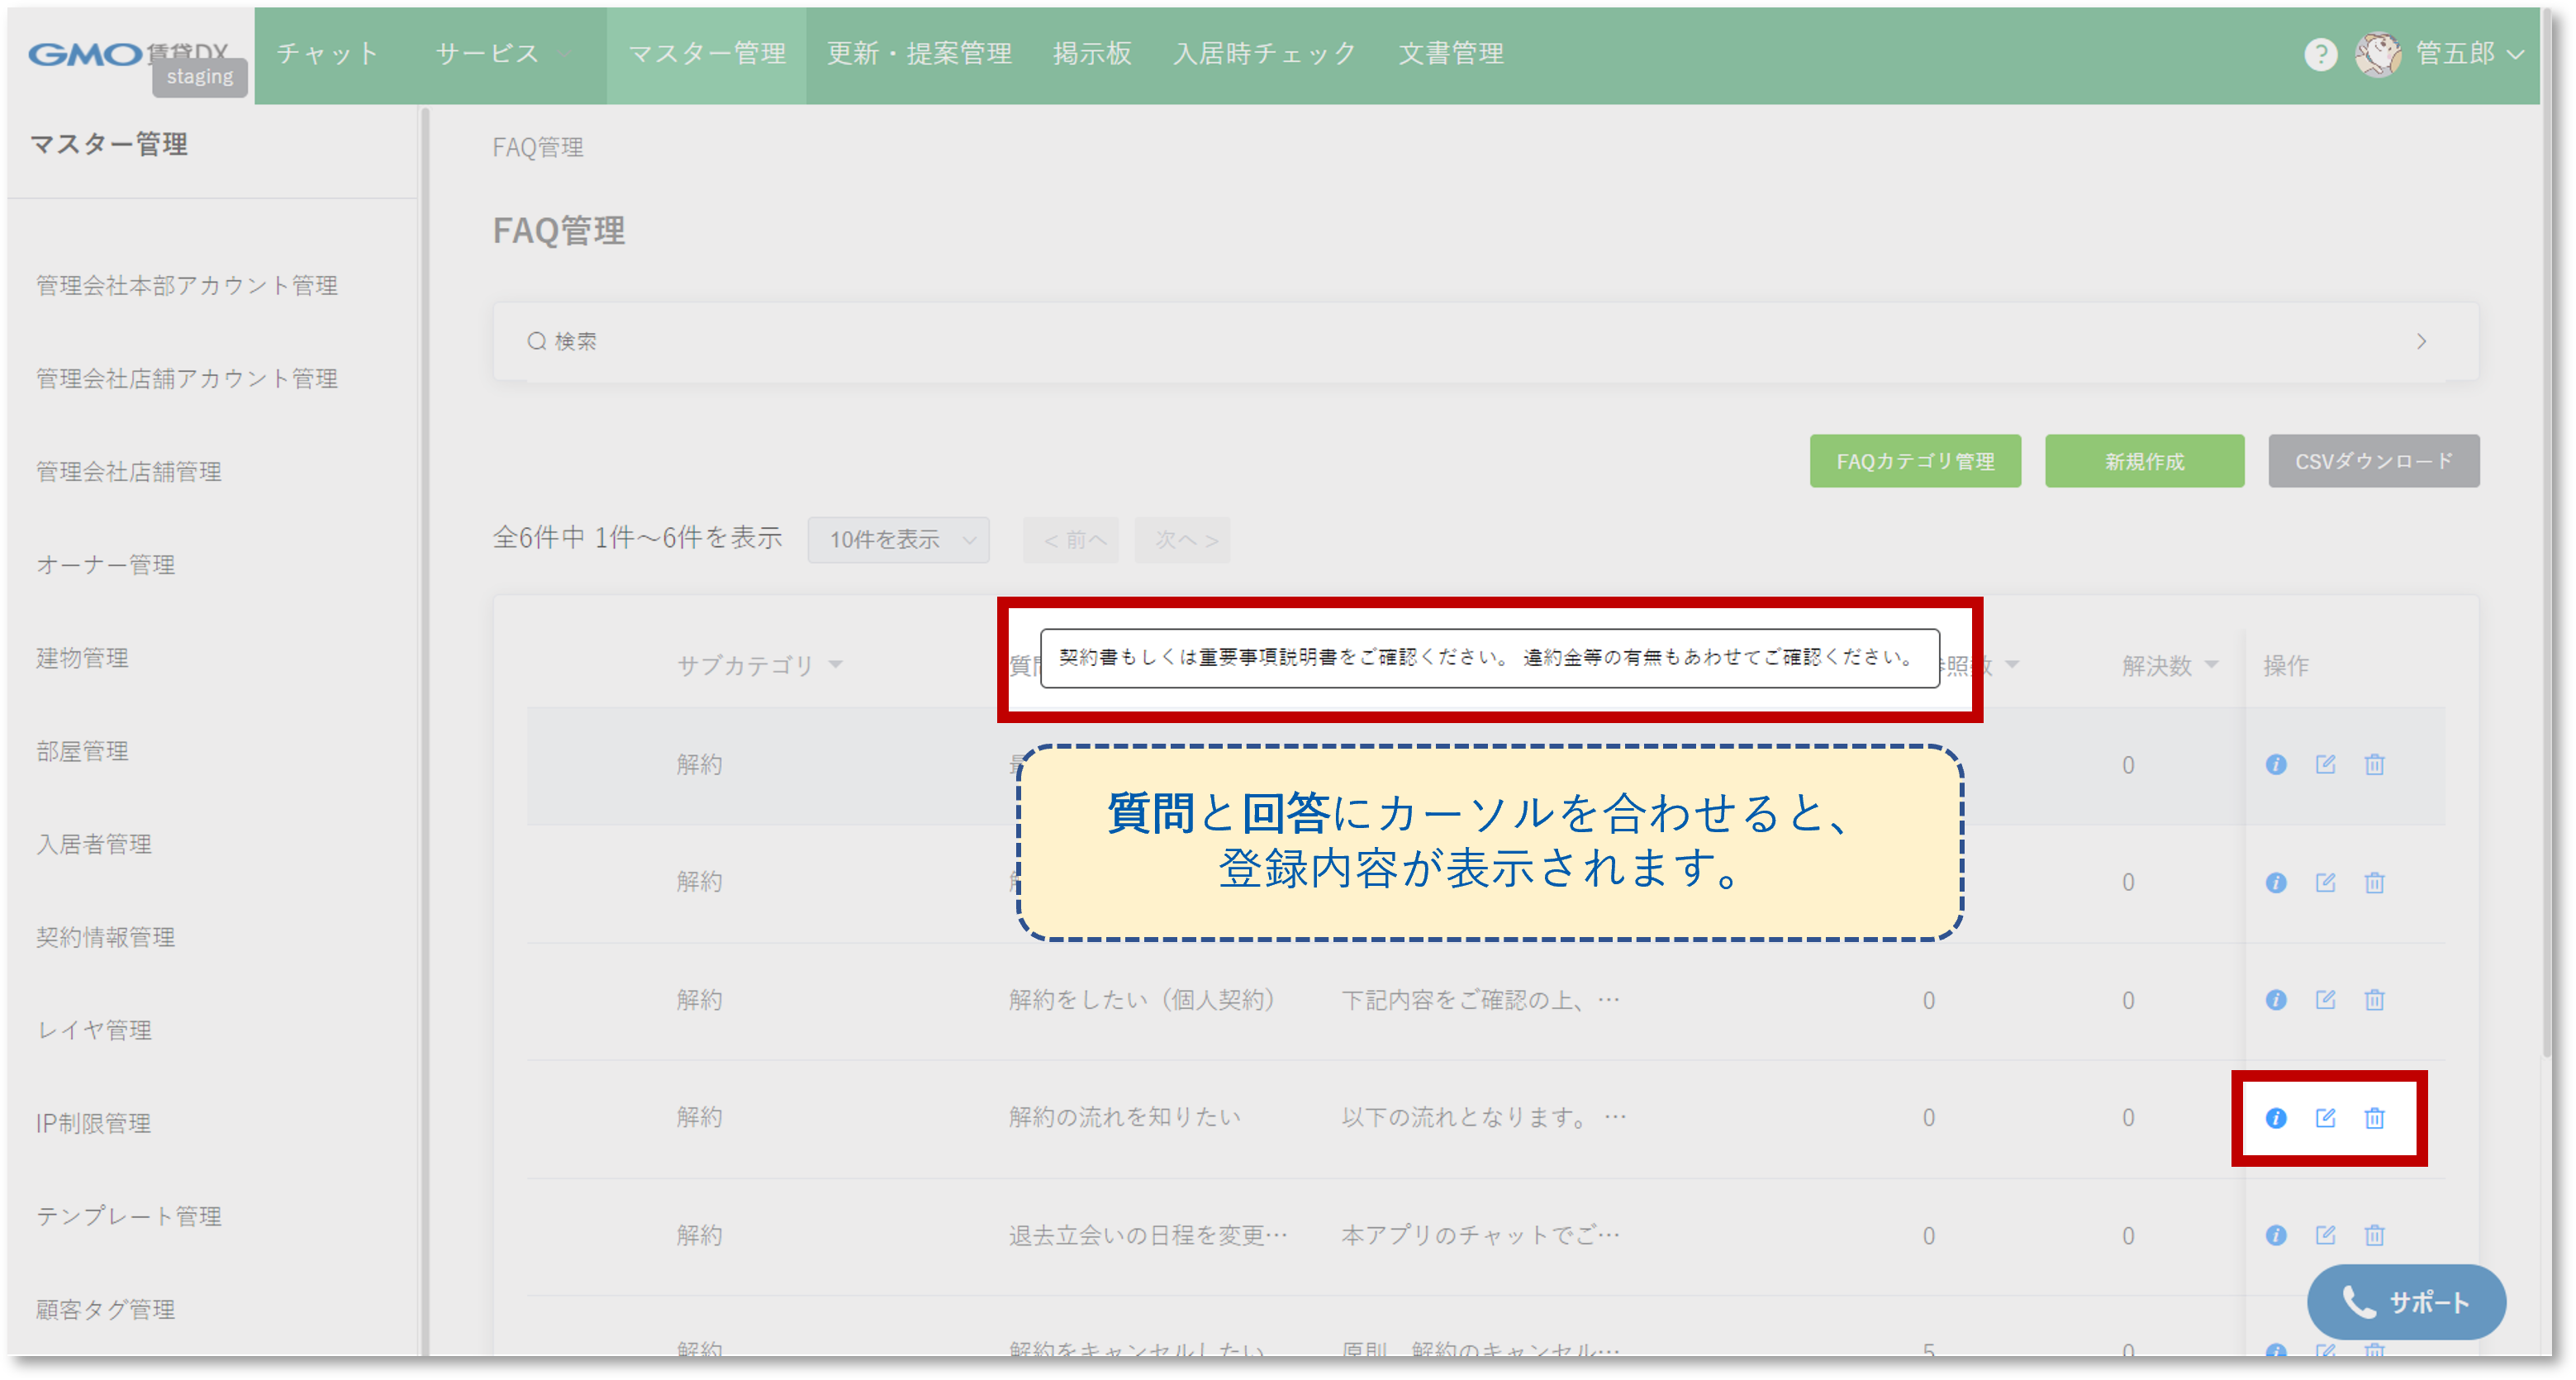
Task: Click the サポート phone button
Action: [x=2406, y=1302]
